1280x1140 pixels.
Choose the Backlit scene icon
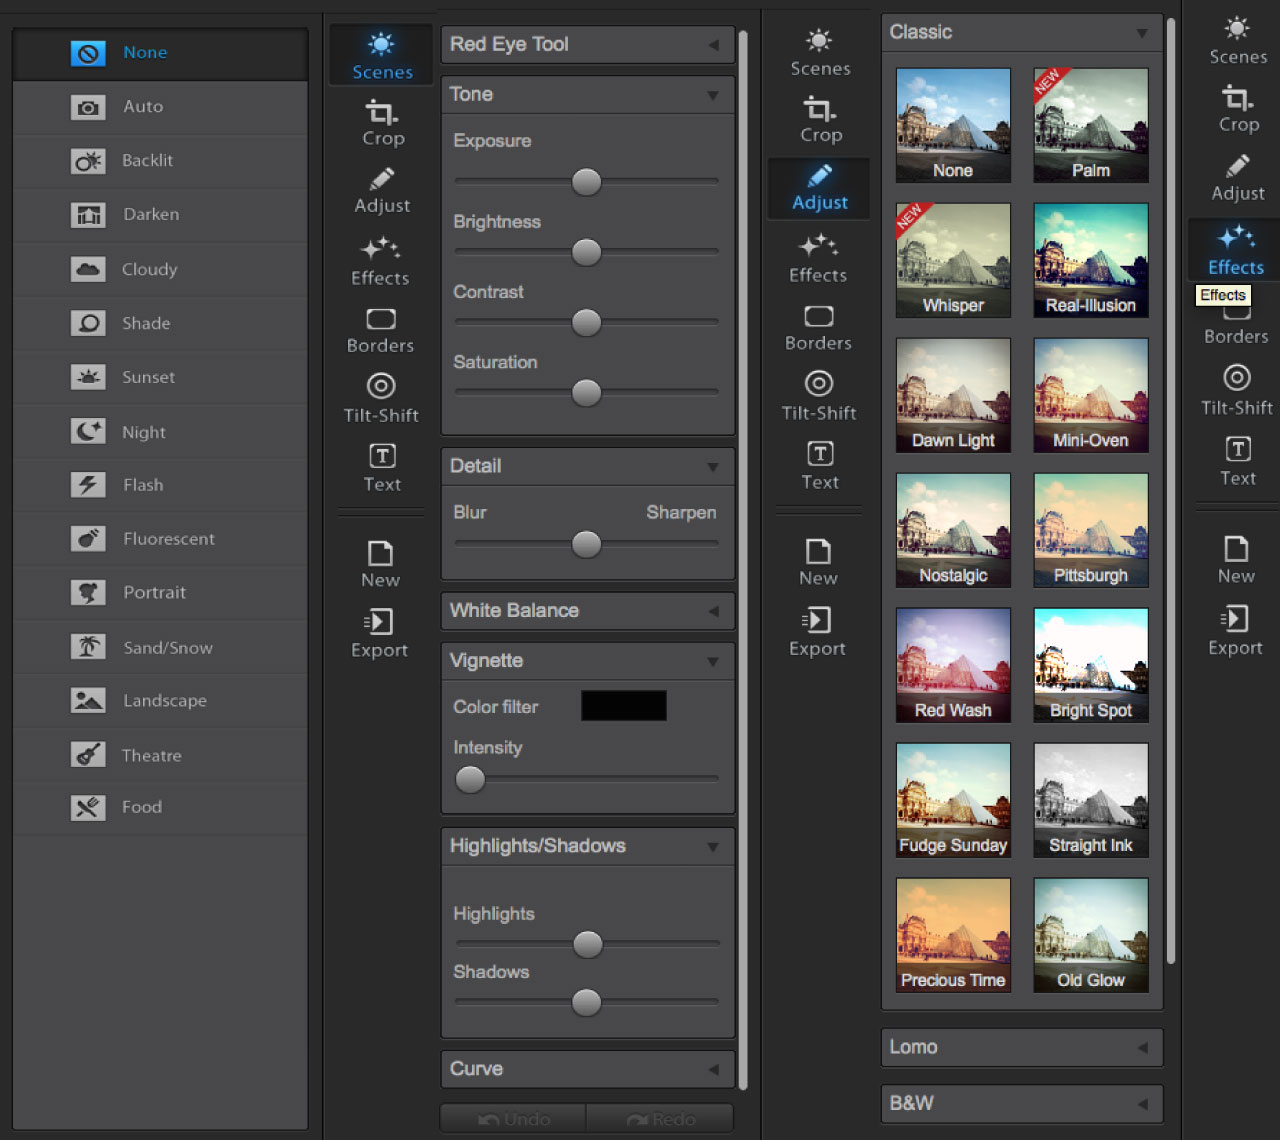(88, 161)
